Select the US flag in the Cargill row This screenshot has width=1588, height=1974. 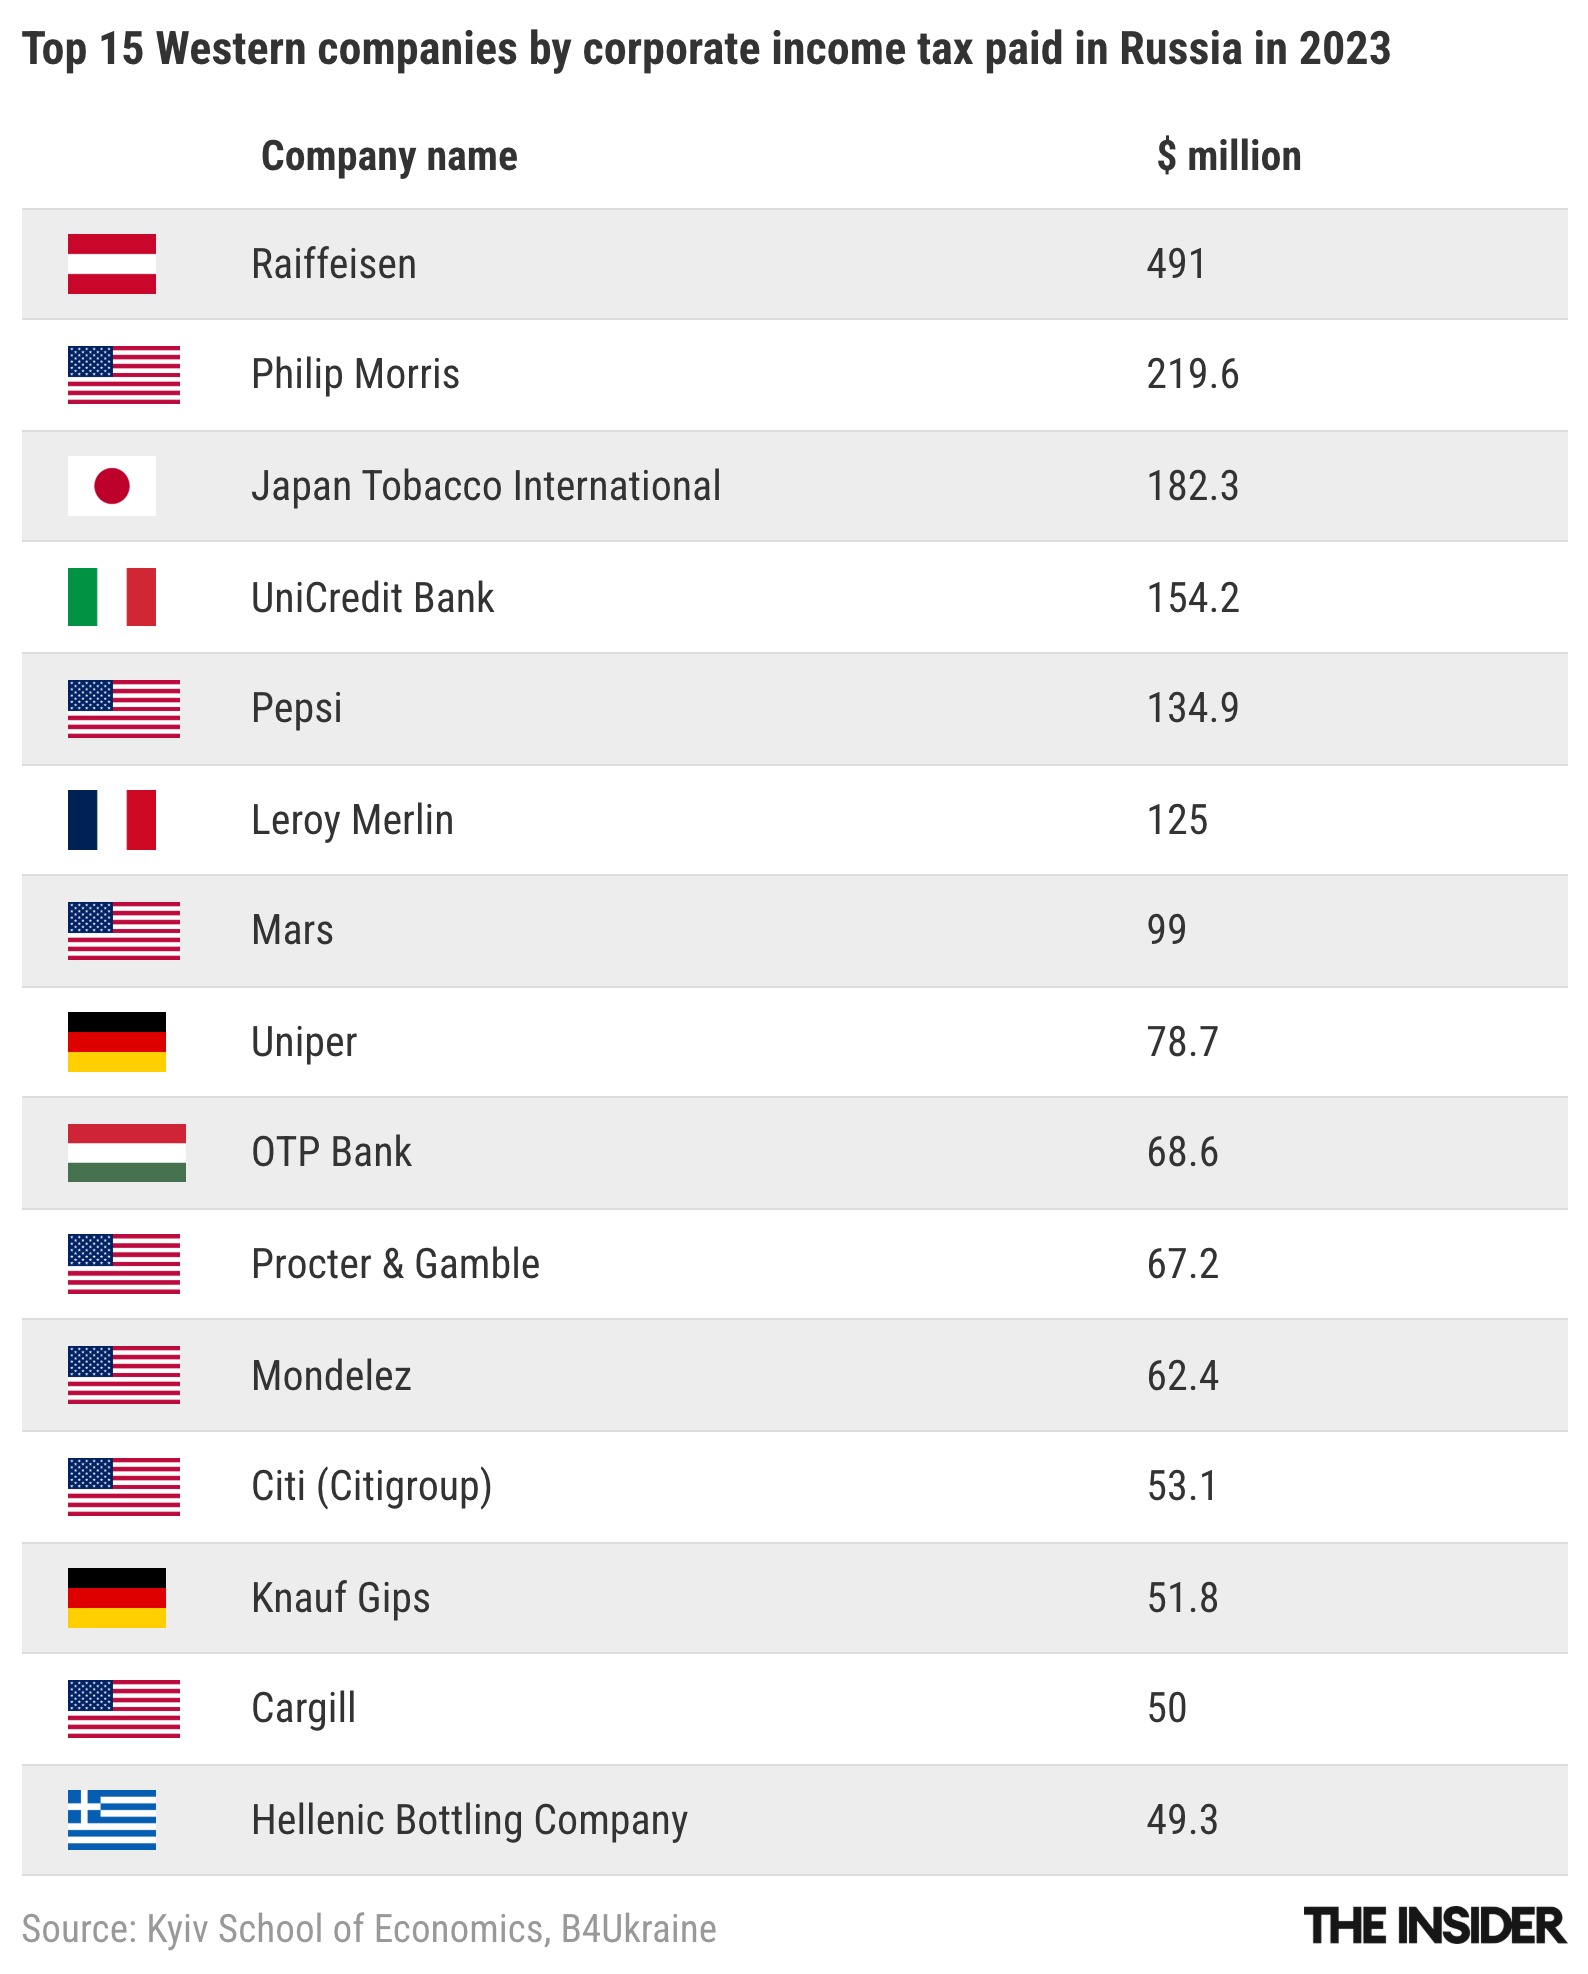124,1708
